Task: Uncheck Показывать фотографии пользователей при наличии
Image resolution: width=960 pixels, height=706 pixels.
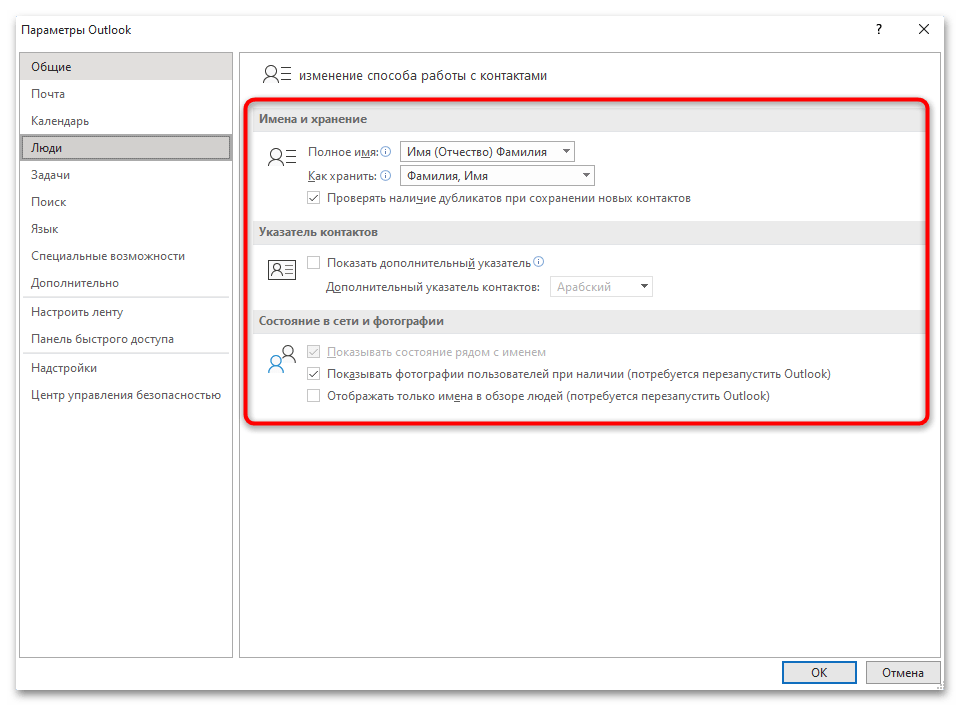Action: (x=314, y=374)
